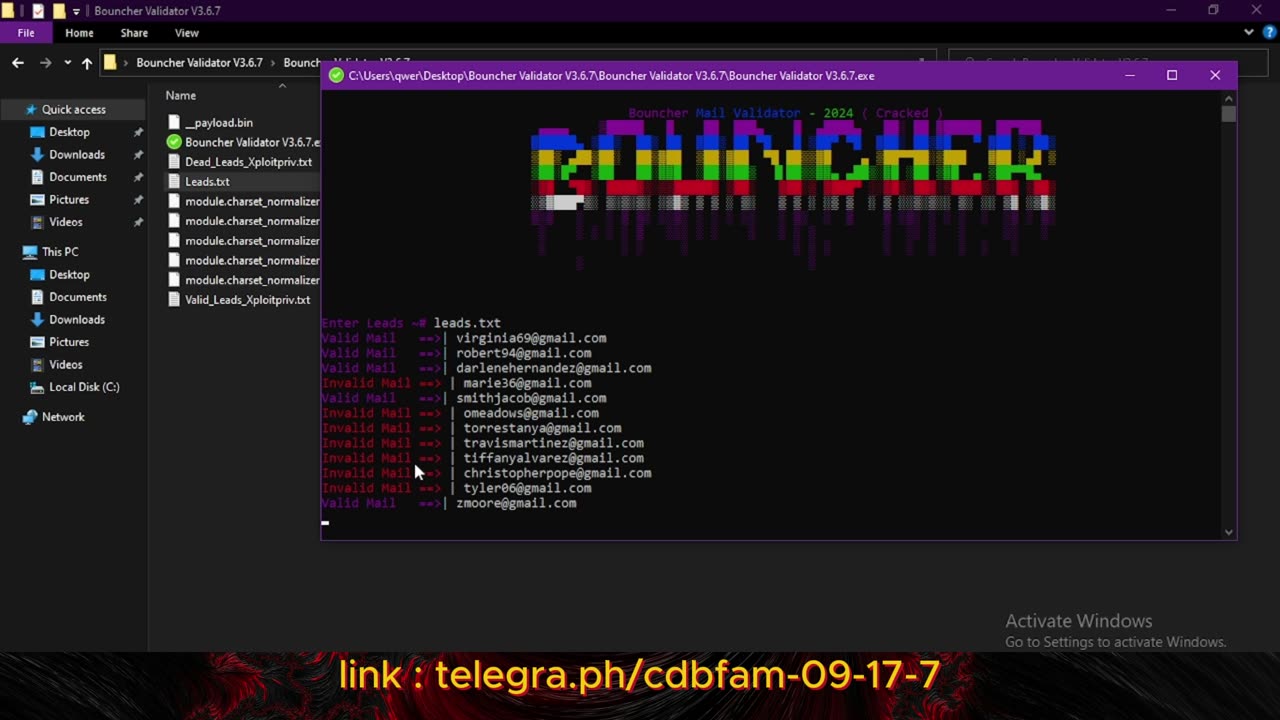Click the console scrollbar down arrow

point(1228,532)
